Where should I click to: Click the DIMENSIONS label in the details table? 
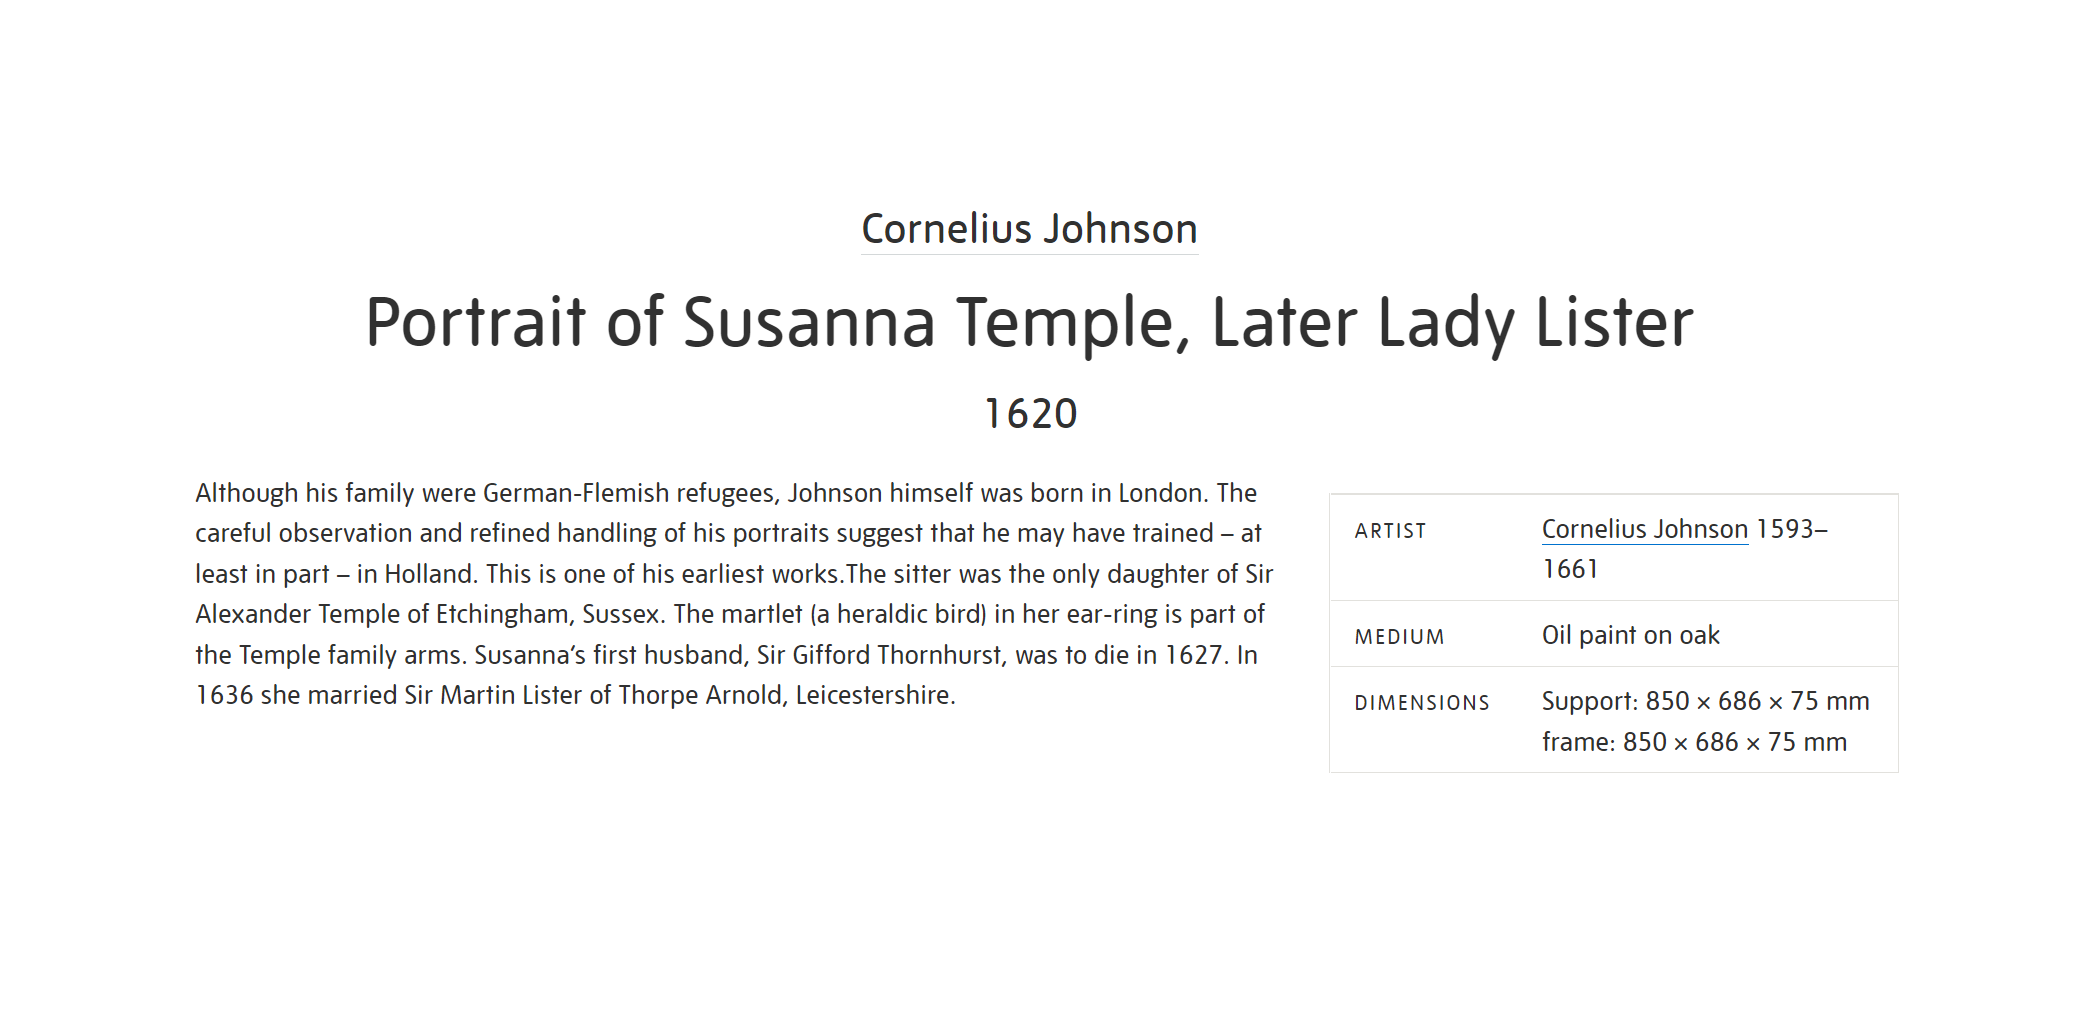pyautogui.click(x=1422, y=703)
